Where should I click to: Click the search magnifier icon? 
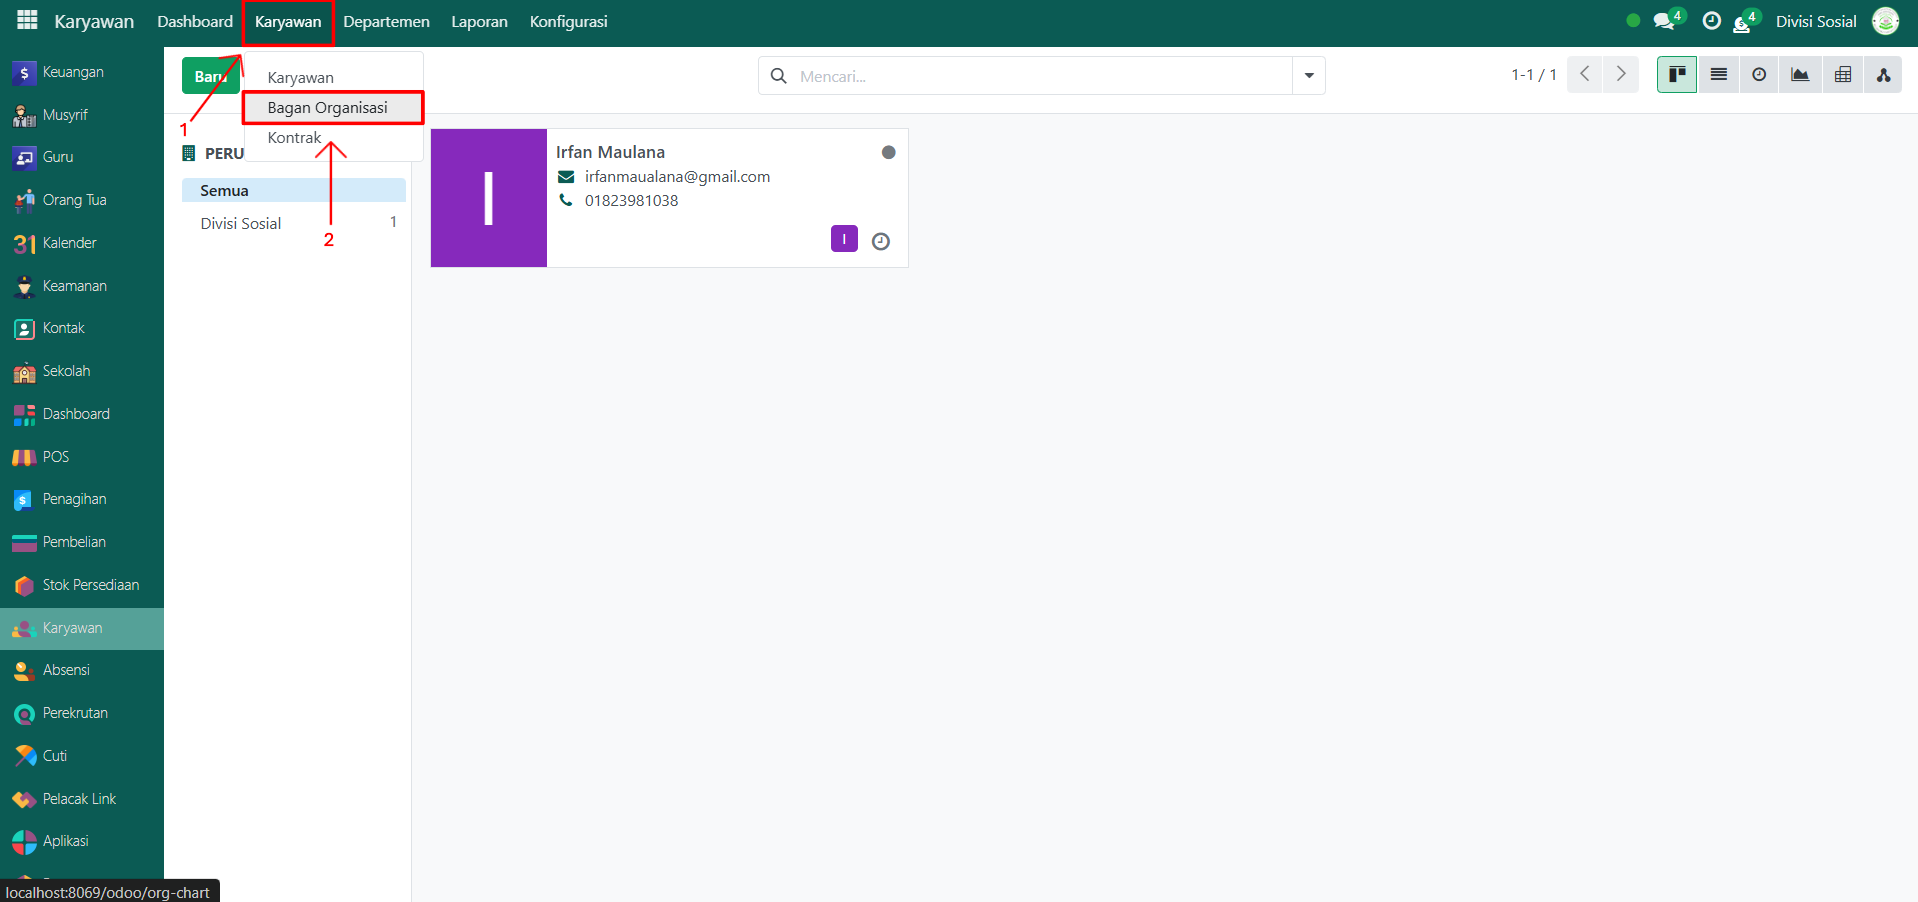778,76
